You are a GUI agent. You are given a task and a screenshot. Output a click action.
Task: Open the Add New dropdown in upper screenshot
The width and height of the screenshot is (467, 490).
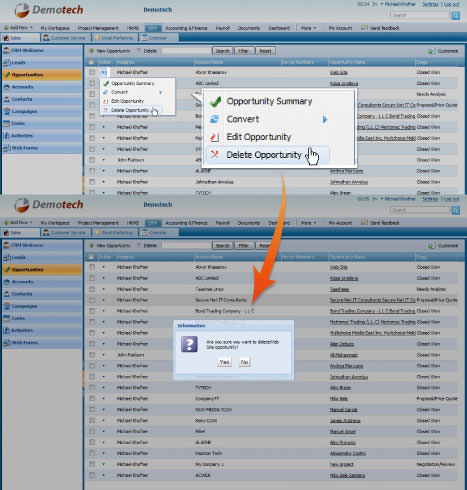click(18, 28)
